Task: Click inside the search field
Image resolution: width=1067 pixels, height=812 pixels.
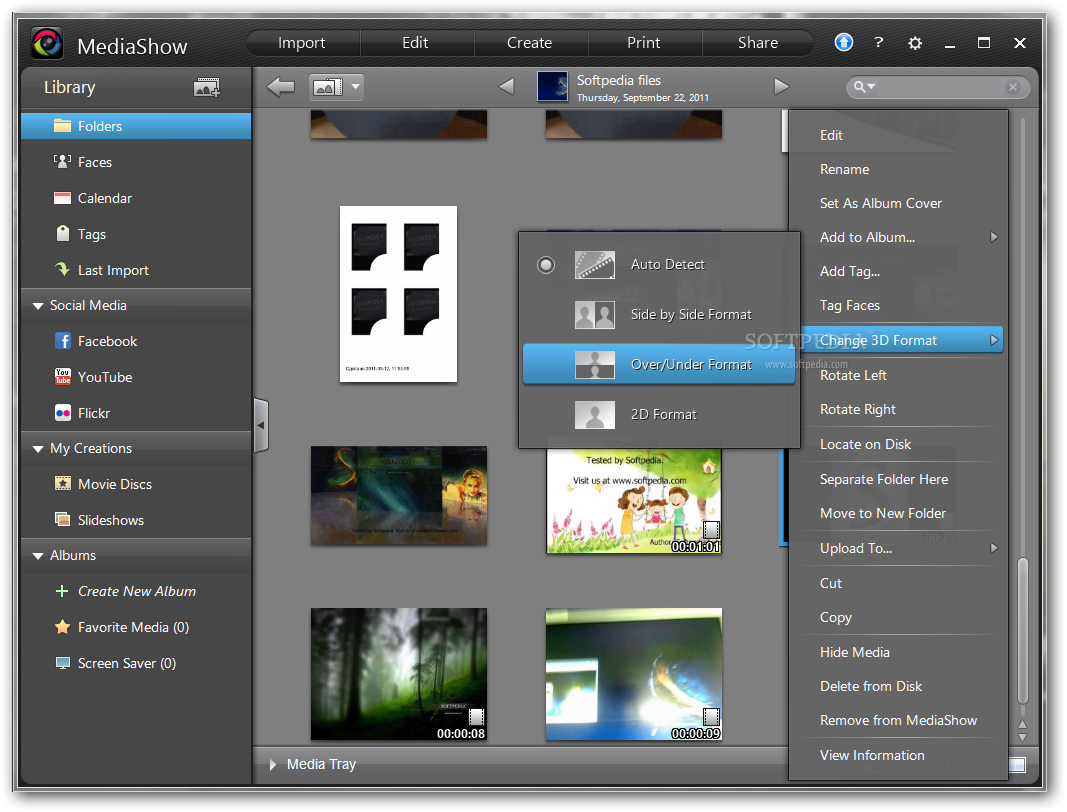Action: pyautogui.click(x=939, y=86)
